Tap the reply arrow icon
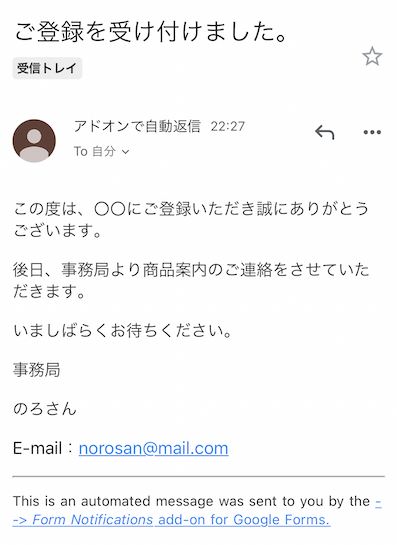This screenshot has width=397, height=545. [324, 132]
